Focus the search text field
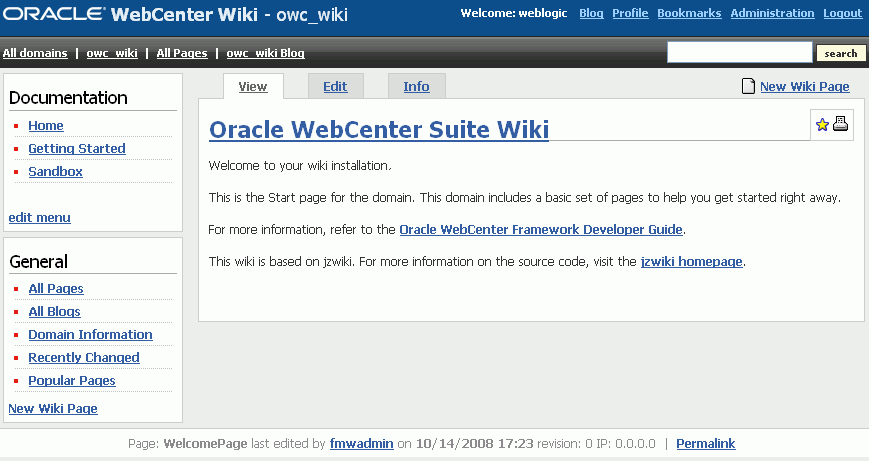Screen dimensions: 869x461 (x=740, y=53)
